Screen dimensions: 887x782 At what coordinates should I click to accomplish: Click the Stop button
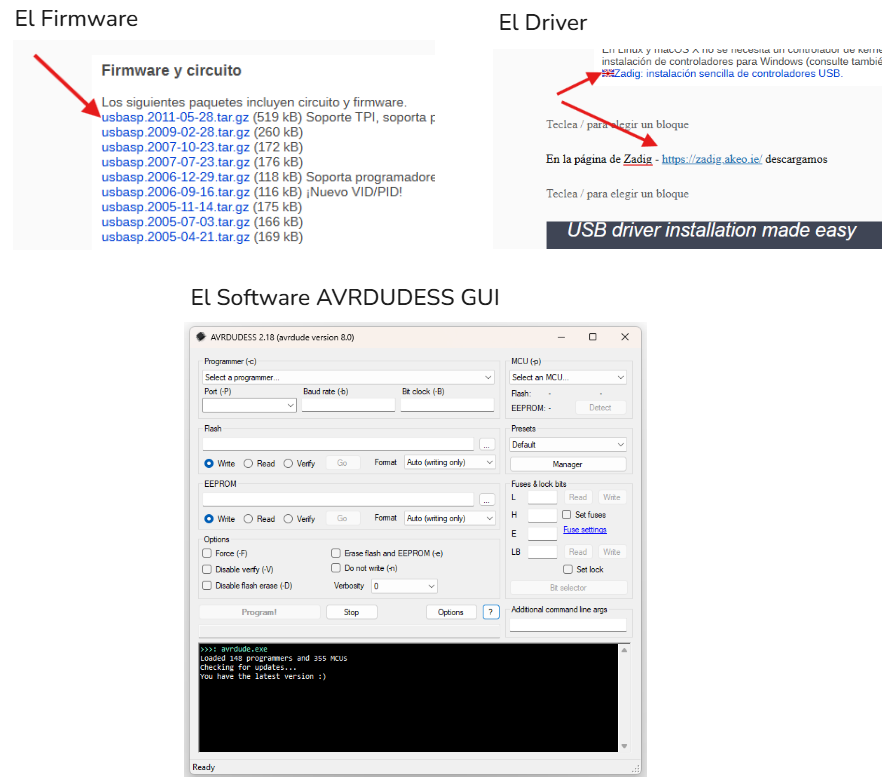point(351,612)
